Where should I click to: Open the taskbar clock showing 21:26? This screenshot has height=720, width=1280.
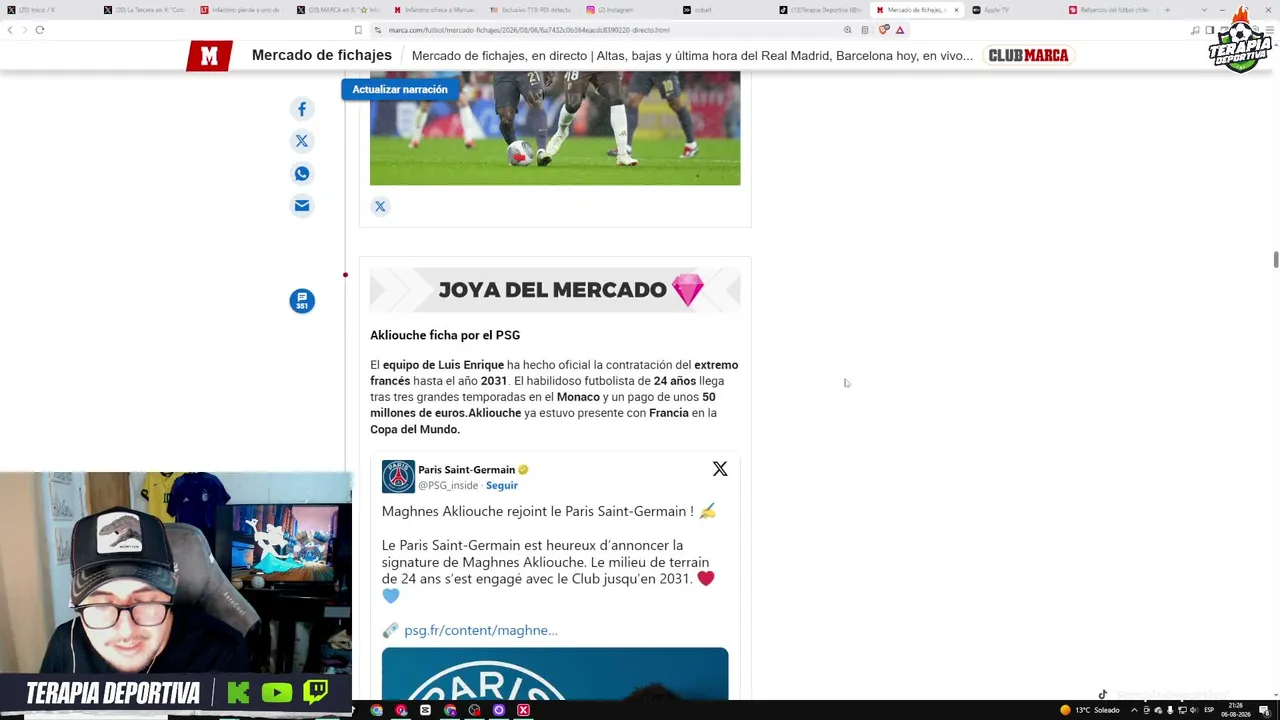1236,710
